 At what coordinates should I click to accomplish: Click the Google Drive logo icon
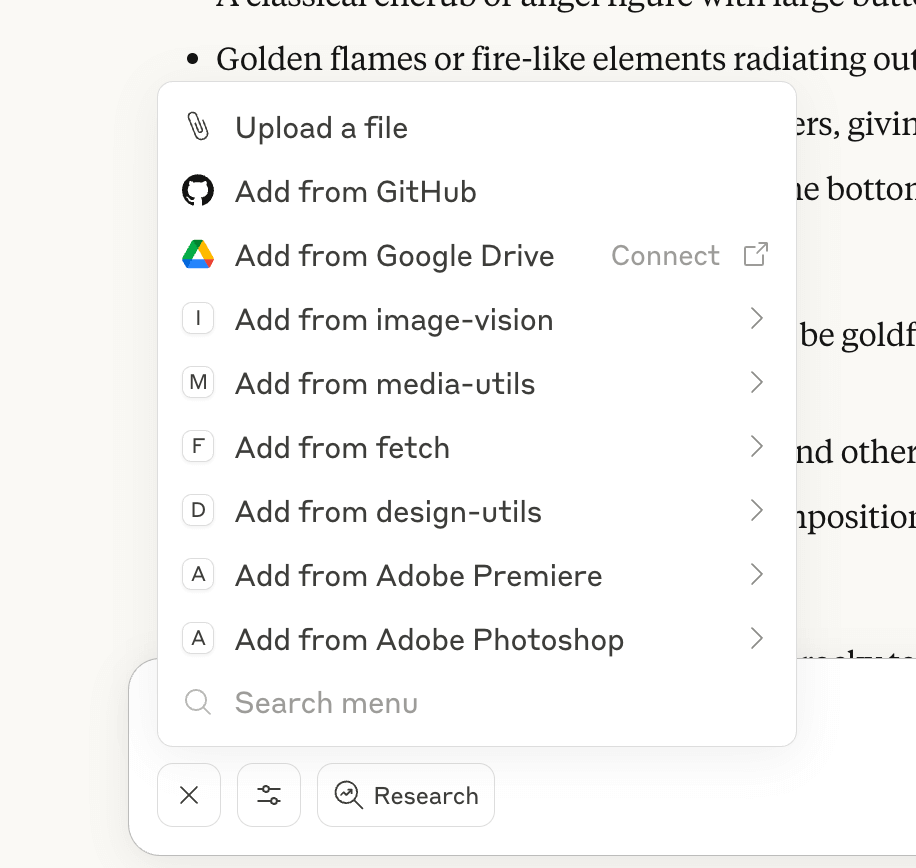(198, 255)
